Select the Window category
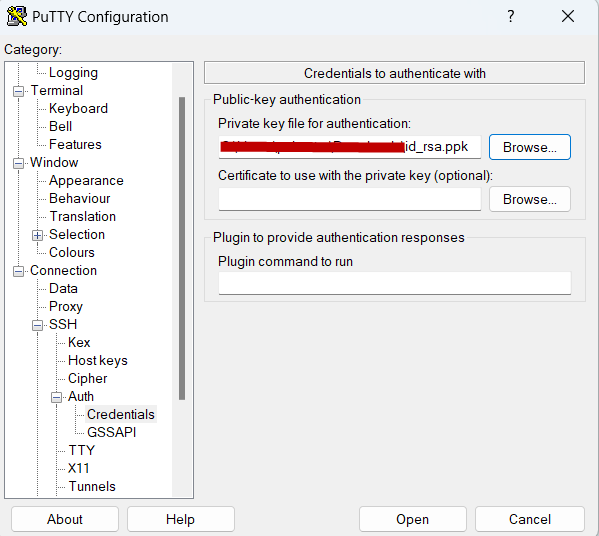This screenshot has width=599, height=536. pos(54,162)
